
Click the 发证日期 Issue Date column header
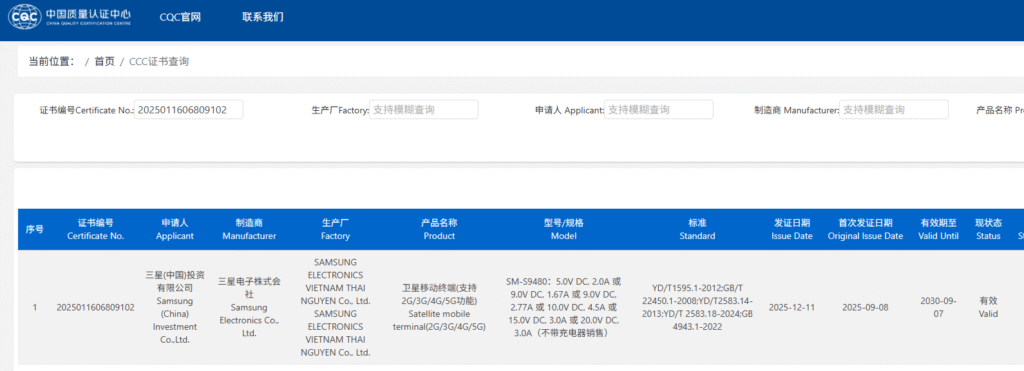[792, 229]
